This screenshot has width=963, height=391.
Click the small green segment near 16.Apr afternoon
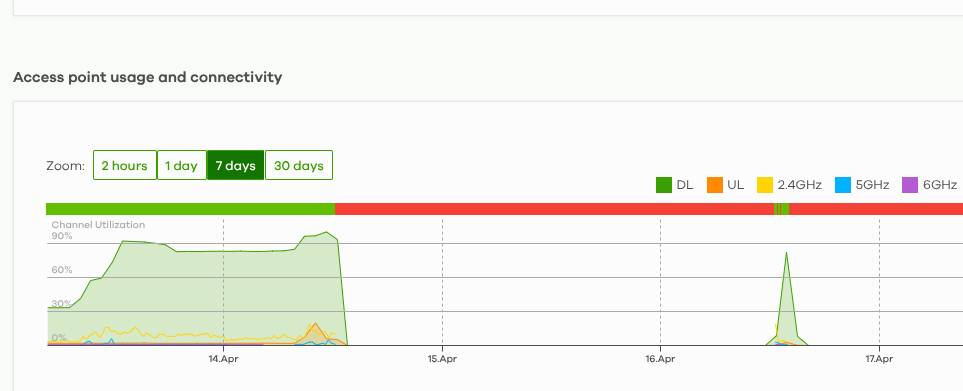tap(785, 209)
